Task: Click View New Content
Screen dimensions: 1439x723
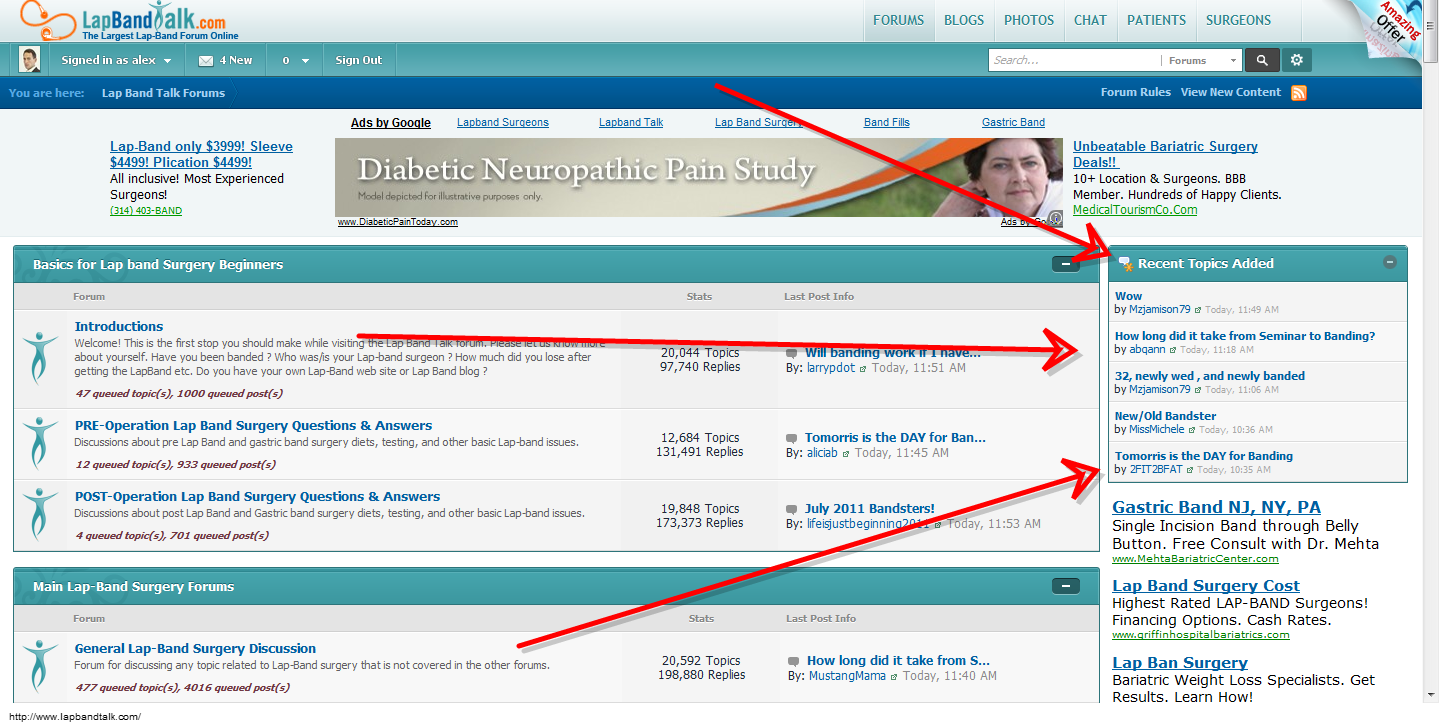Action: (1231, 92)
